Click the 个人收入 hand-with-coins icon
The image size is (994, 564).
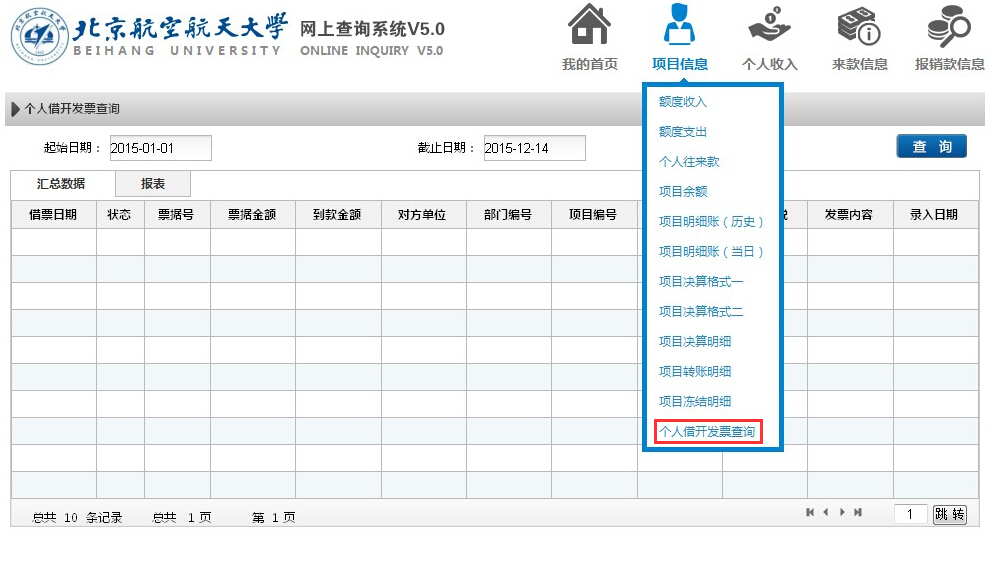tap(769, 26)
